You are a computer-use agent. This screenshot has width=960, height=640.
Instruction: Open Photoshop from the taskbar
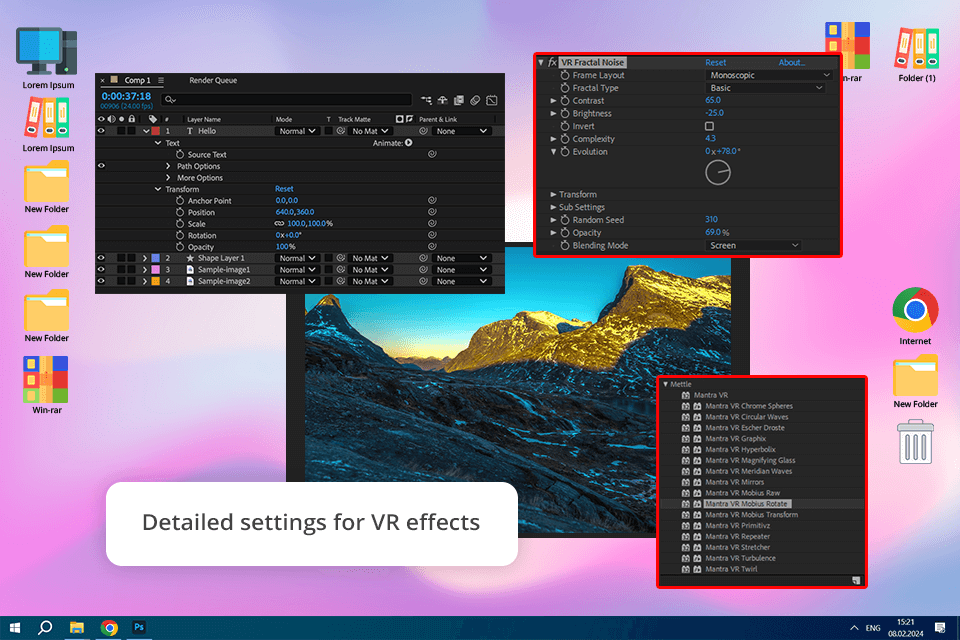click(139, 627)
